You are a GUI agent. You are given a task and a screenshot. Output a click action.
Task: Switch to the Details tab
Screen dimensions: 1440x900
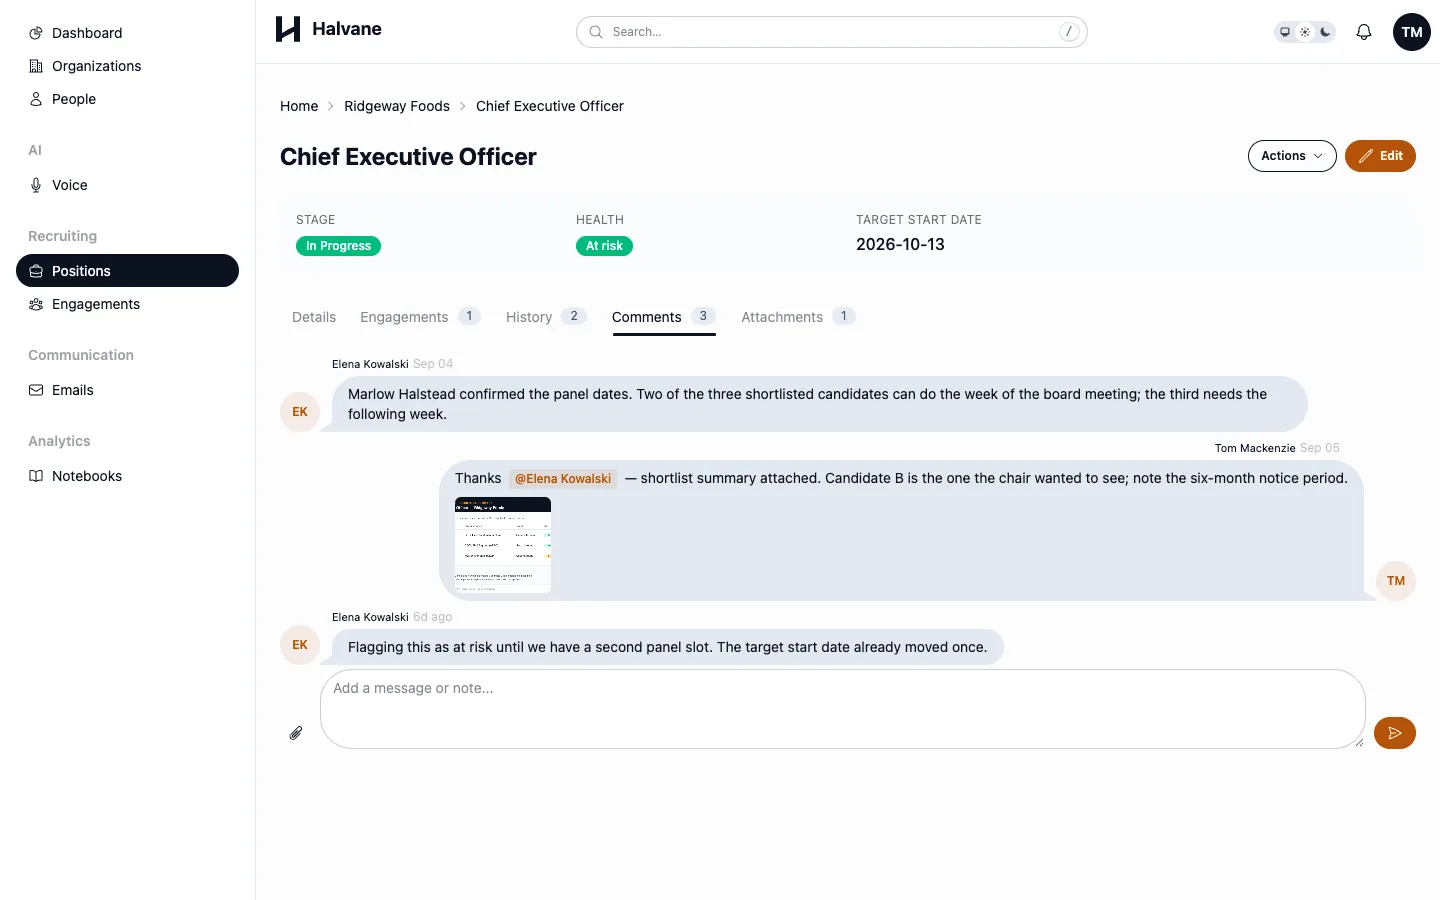click(x=314, y=317)
